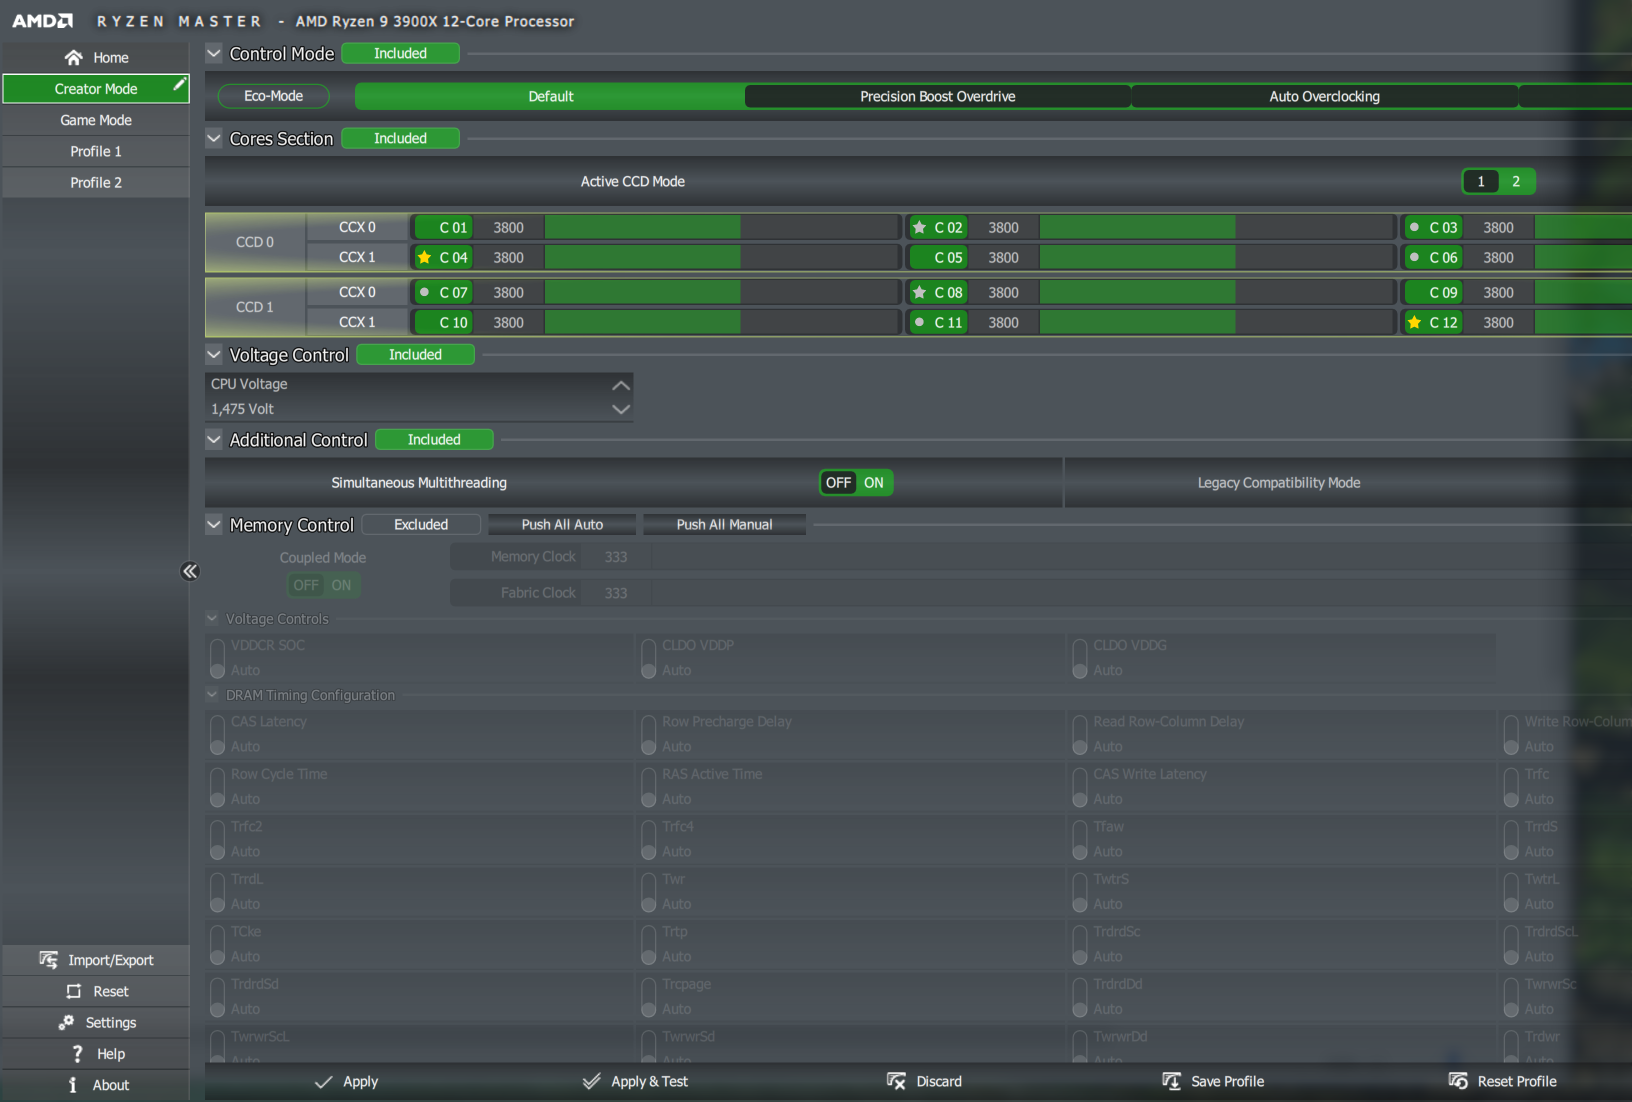Collapse the Additional Control section

(214, 439)
